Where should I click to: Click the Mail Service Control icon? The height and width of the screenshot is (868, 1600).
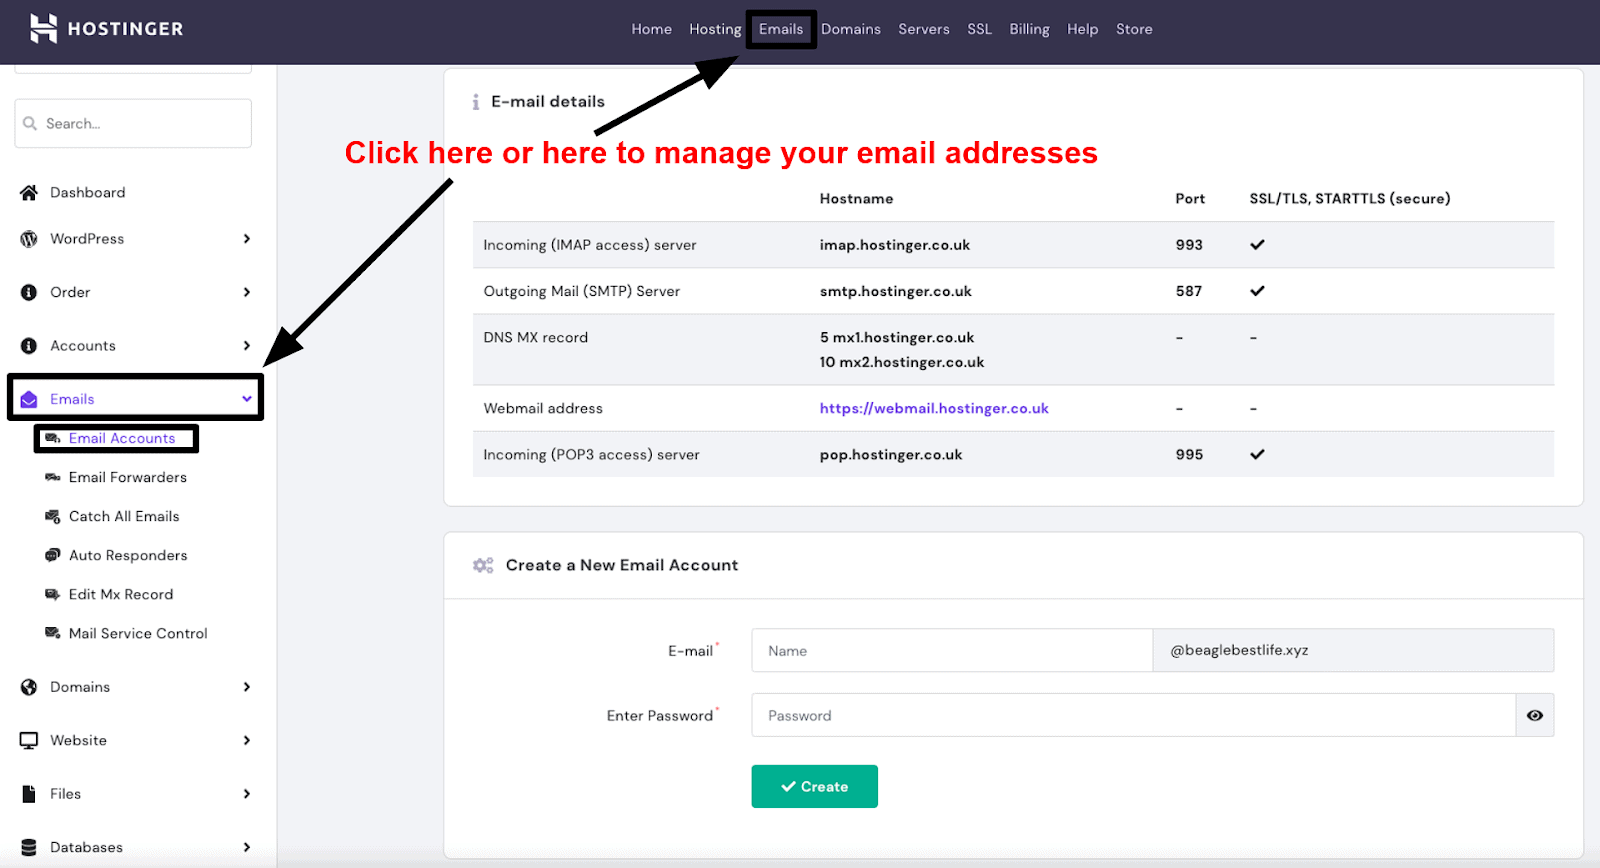[x=53, y=633]
